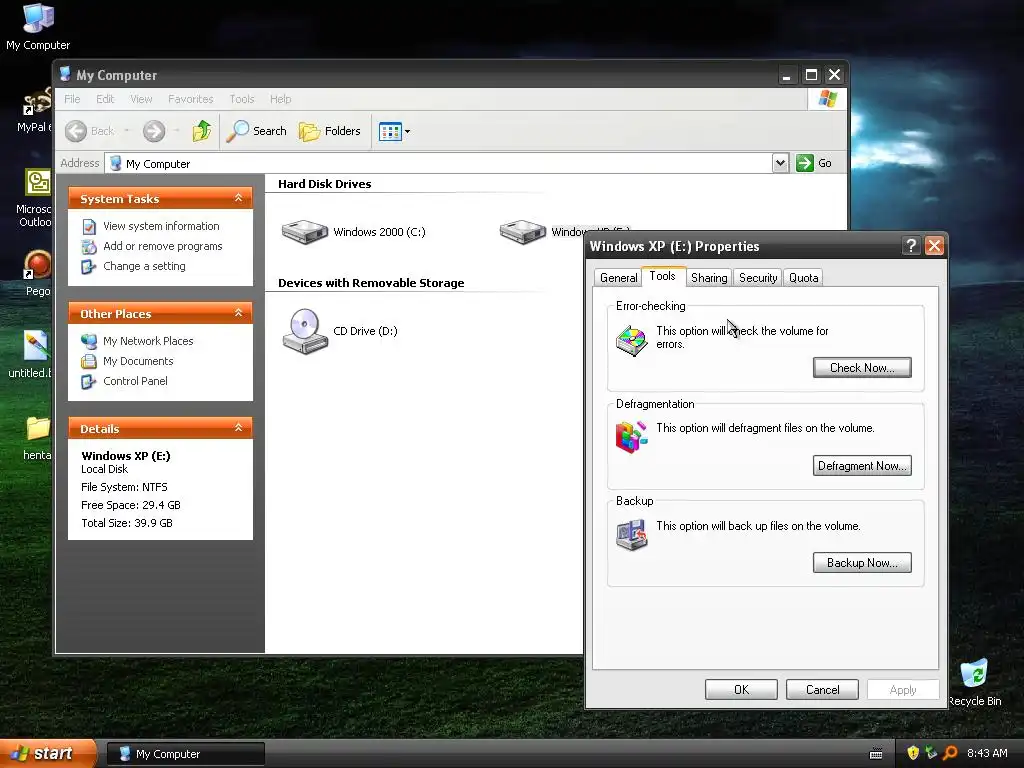Click the Windows flag logo in toolbar

pos(827,99)
